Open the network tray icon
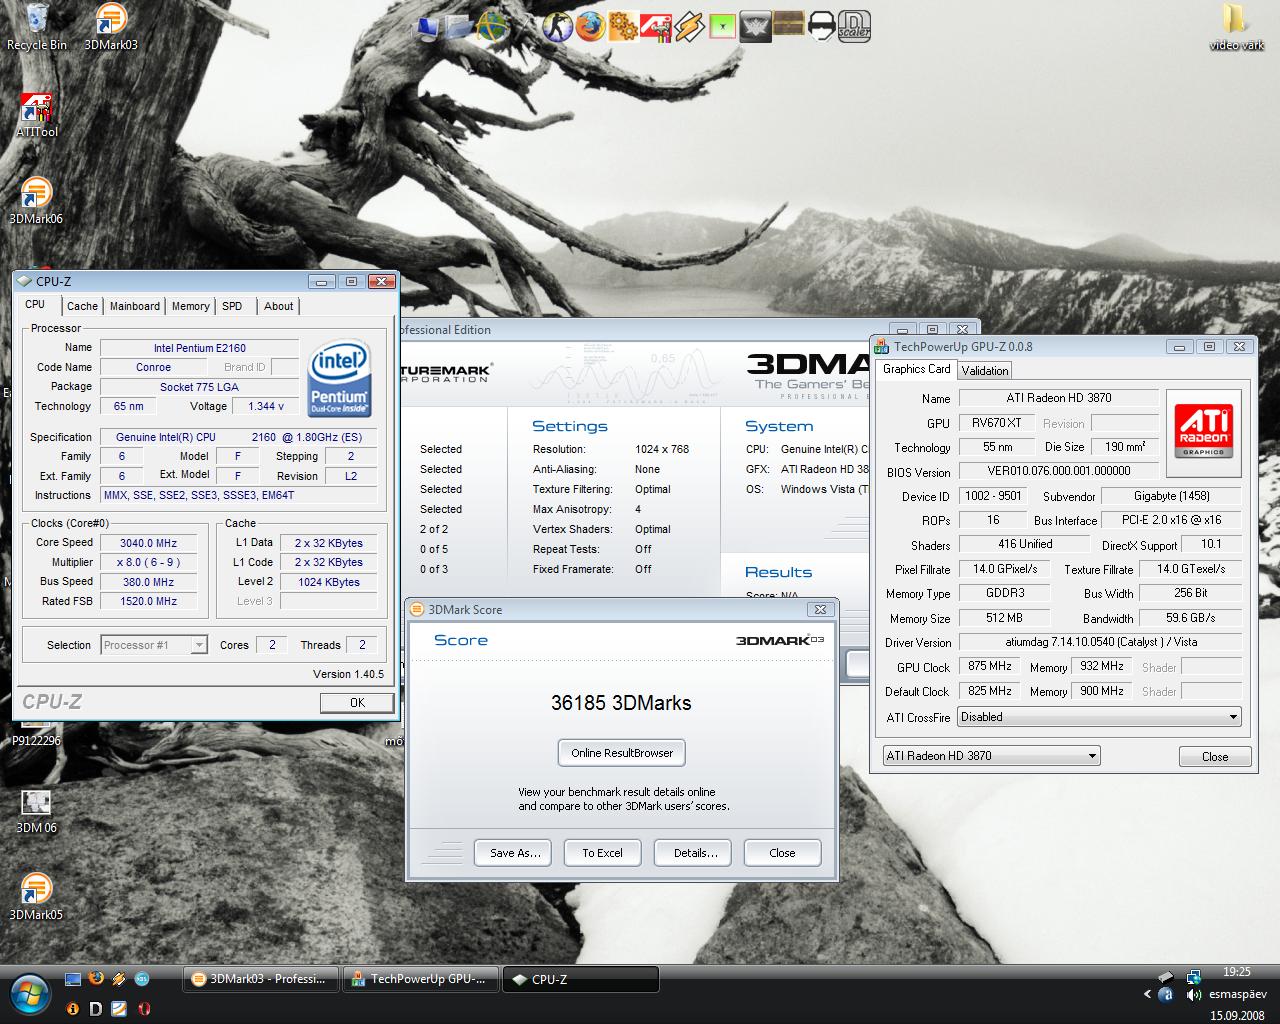 click(1193, 977)
